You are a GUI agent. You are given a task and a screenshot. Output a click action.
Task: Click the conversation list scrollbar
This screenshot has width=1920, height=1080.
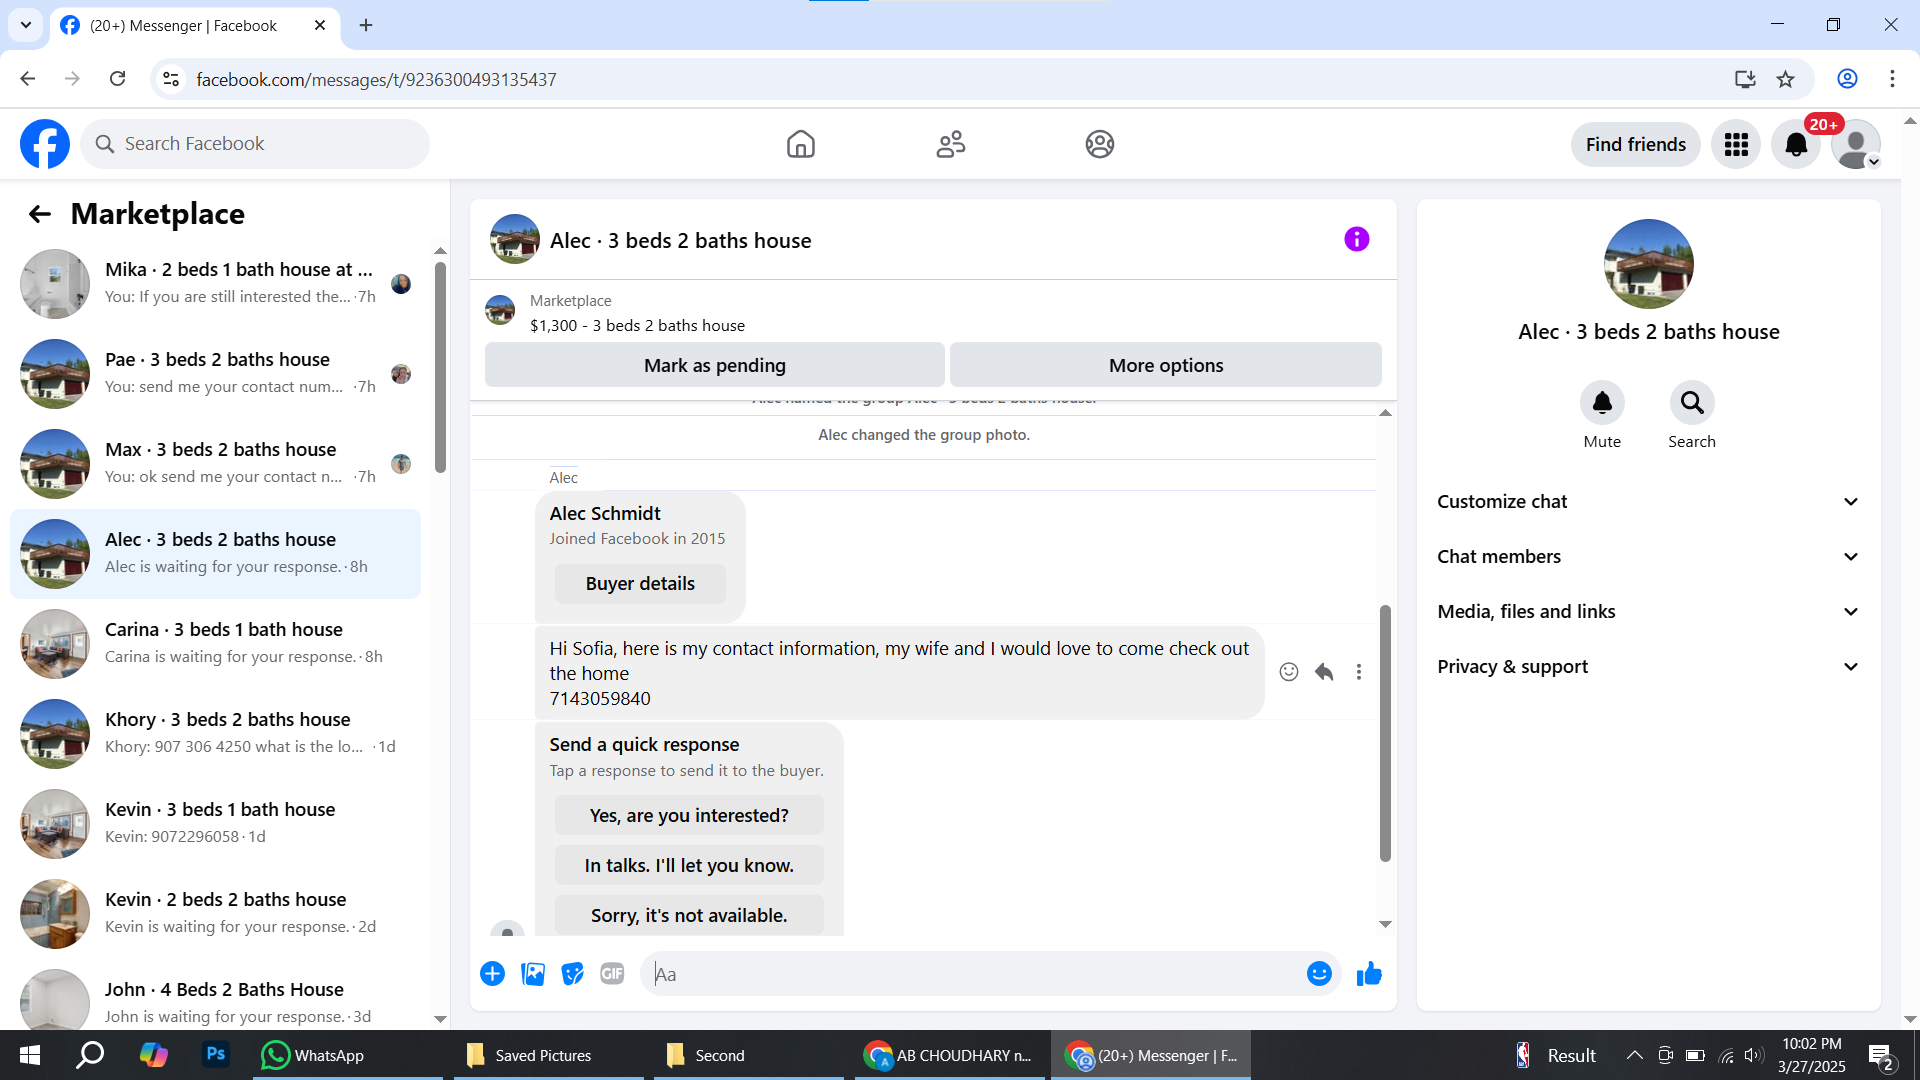[440, 368]
